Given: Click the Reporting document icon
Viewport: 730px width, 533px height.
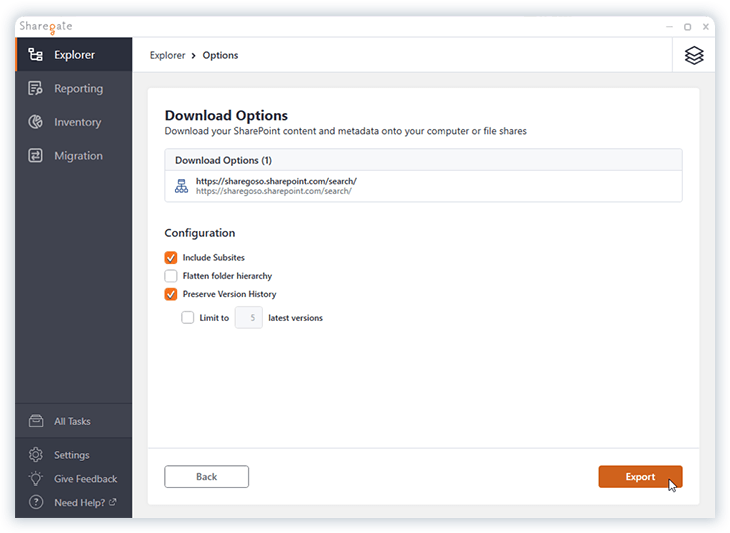Looking at the screenshot, I should [x=35, y=88].
